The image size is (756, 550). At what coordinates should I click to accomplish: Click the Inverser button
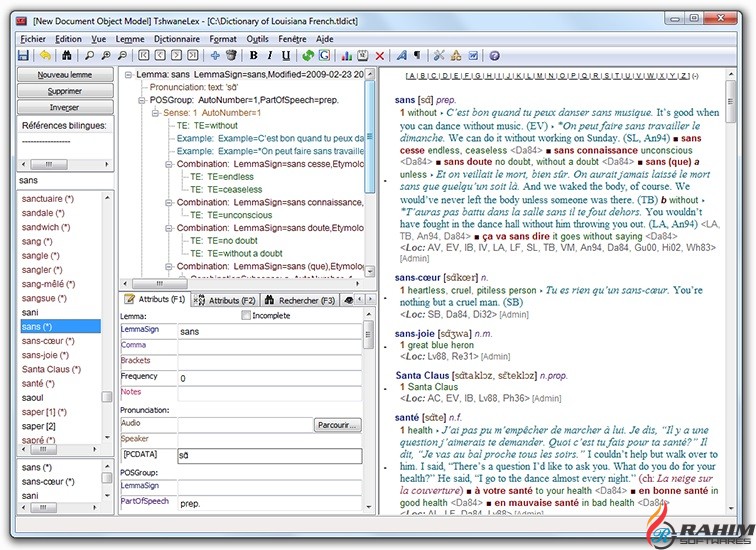coord(65,107)
